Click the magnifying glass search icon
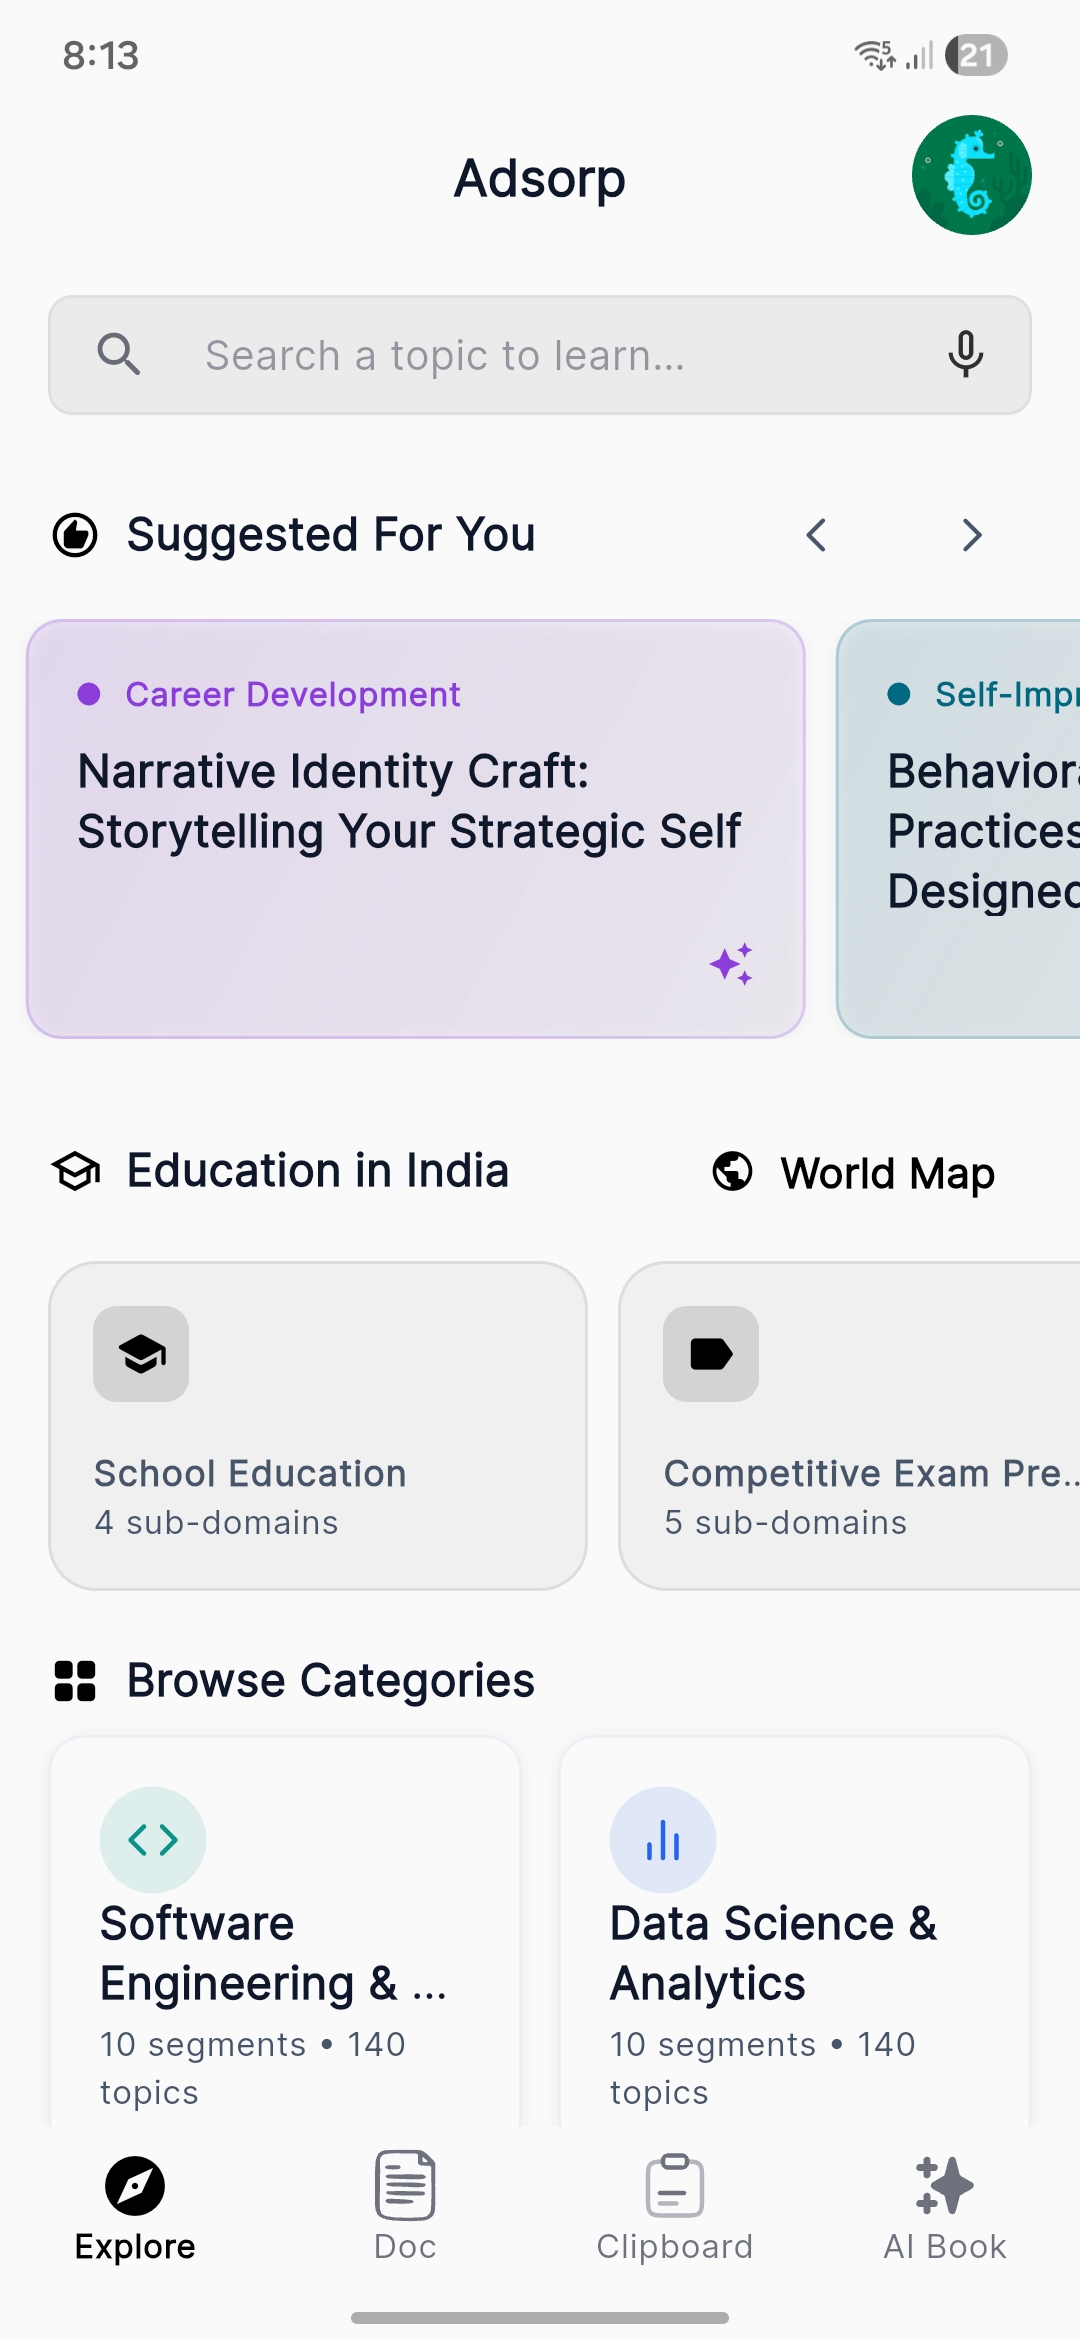 tap(118, 354)
